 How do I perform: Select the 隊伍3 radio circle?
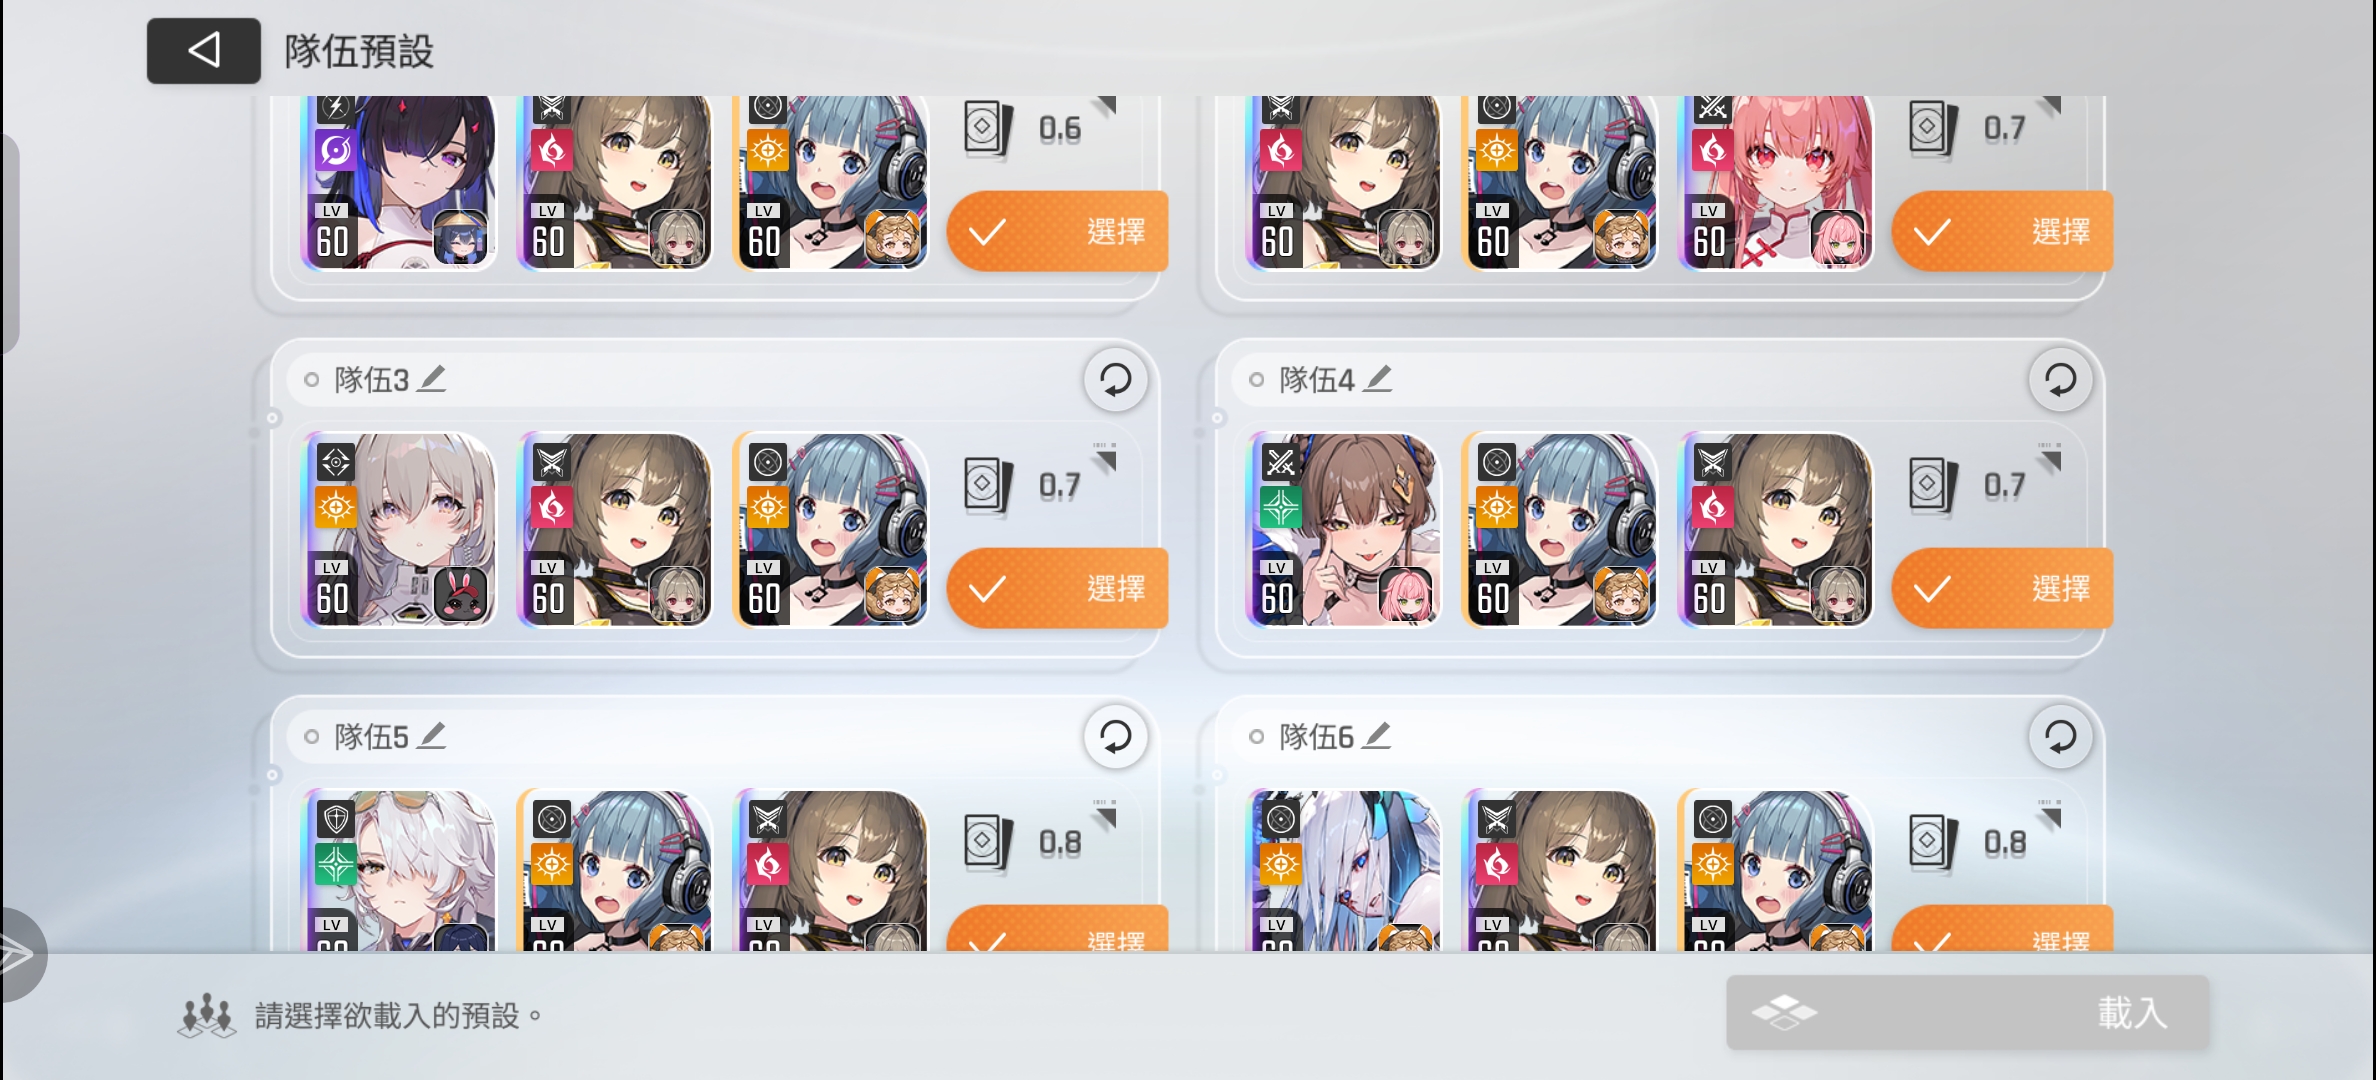pos(312,380)
